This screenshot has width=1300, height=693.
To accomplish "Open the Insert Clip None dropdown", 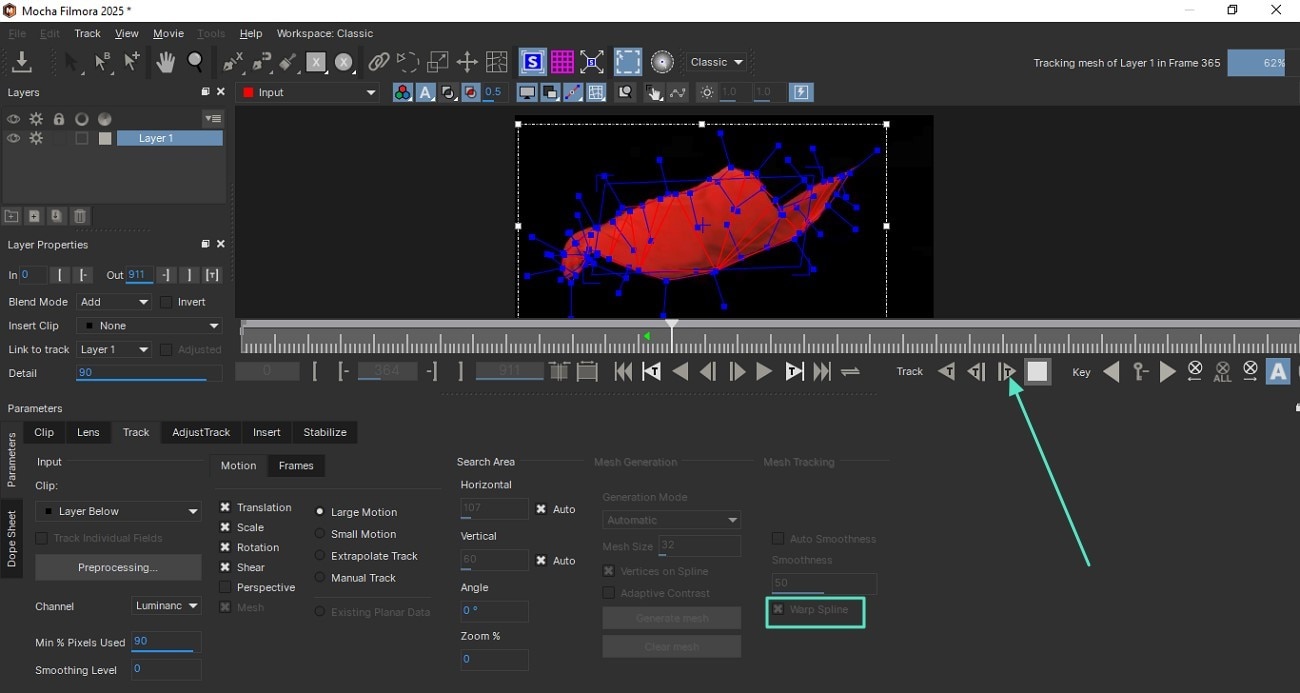I will point(150,326).
